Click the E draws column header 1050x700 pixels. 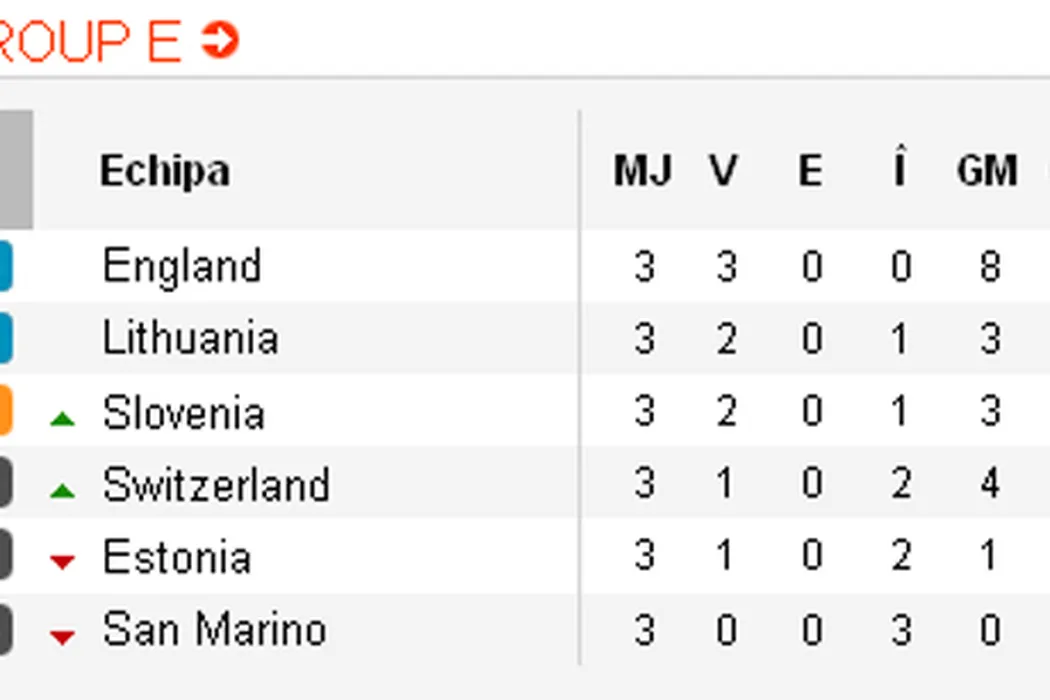click(x=810, y=171)
